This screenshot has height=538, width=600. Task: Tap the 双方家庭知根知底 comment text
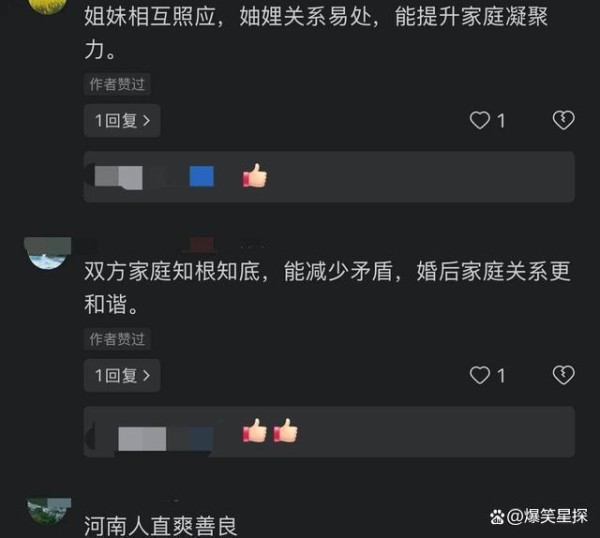tap(327, 288)
